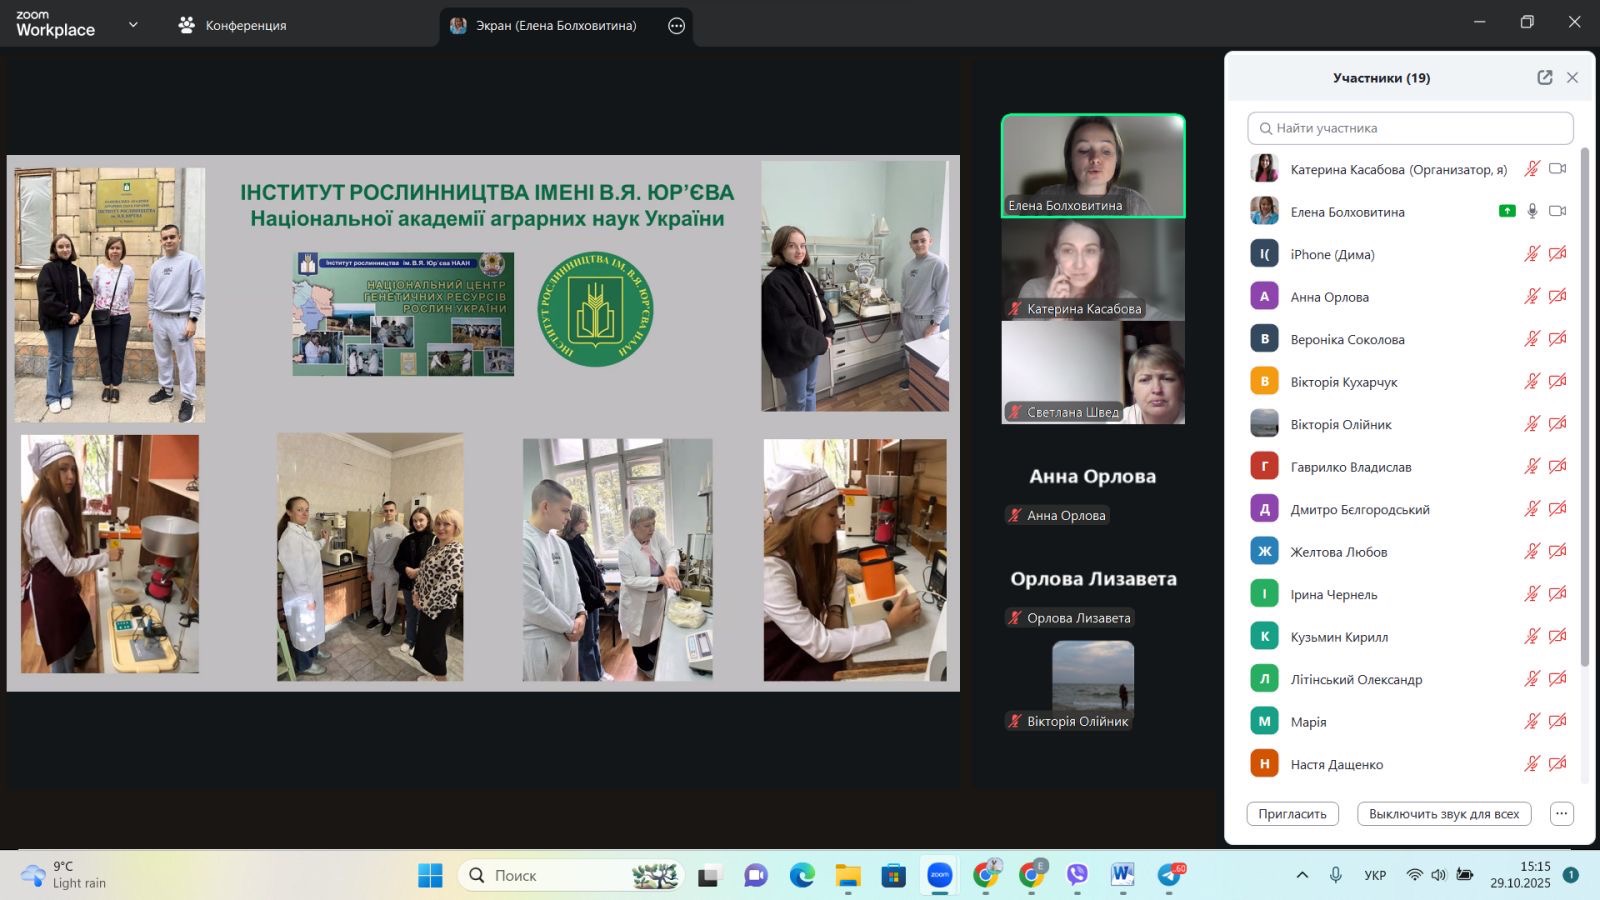Image resolution: width=1600 pixels, height=900 pixels.
Task: Open Zoom Workplace dropdown arrow
Action: [x=133, y=25]
